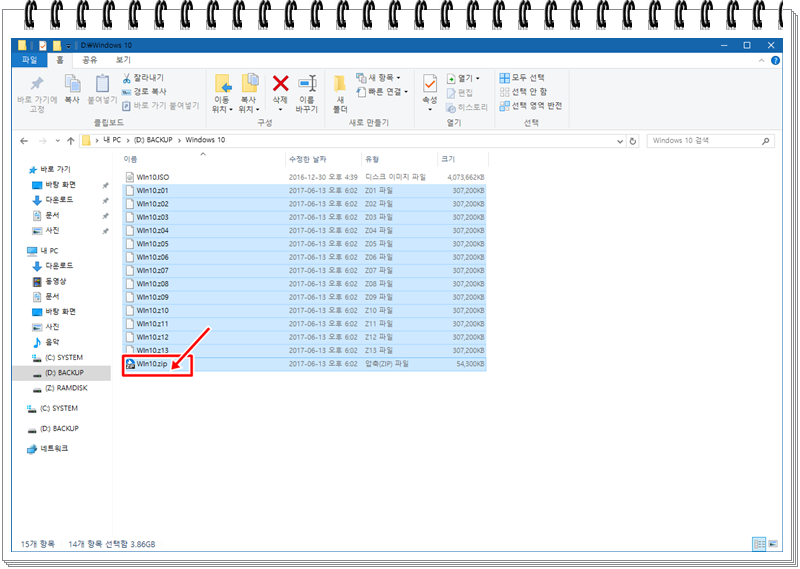The width and height of the screenshot is (800, 569).
Task: Open (Z:) RAMDISK drive in sidebar
Action: (x=60, y=388)
